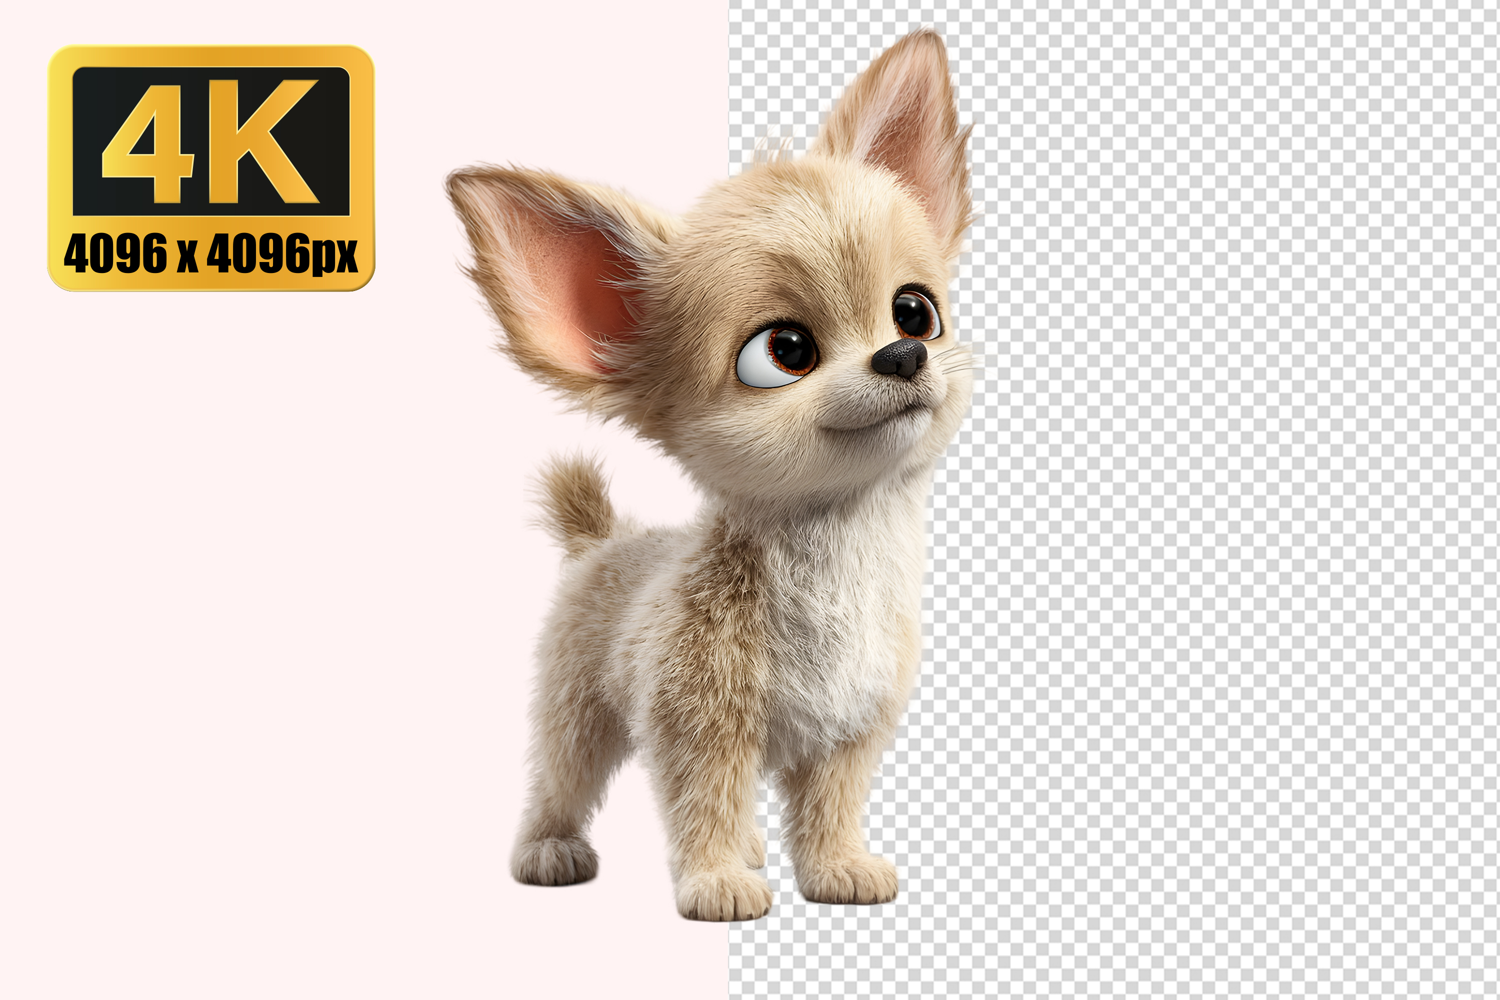This screenshot has width=1500, height=1000.
Task: Click the large "4K" text in the badge
Action: [x=211, y=142]
